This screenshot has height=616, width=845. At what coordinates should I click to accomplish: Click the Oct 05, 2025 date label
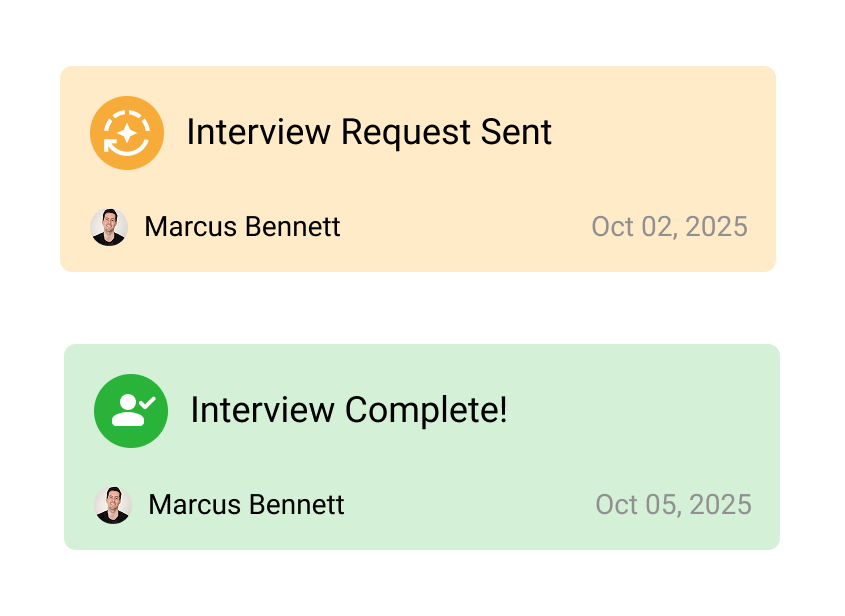point(673,505)
